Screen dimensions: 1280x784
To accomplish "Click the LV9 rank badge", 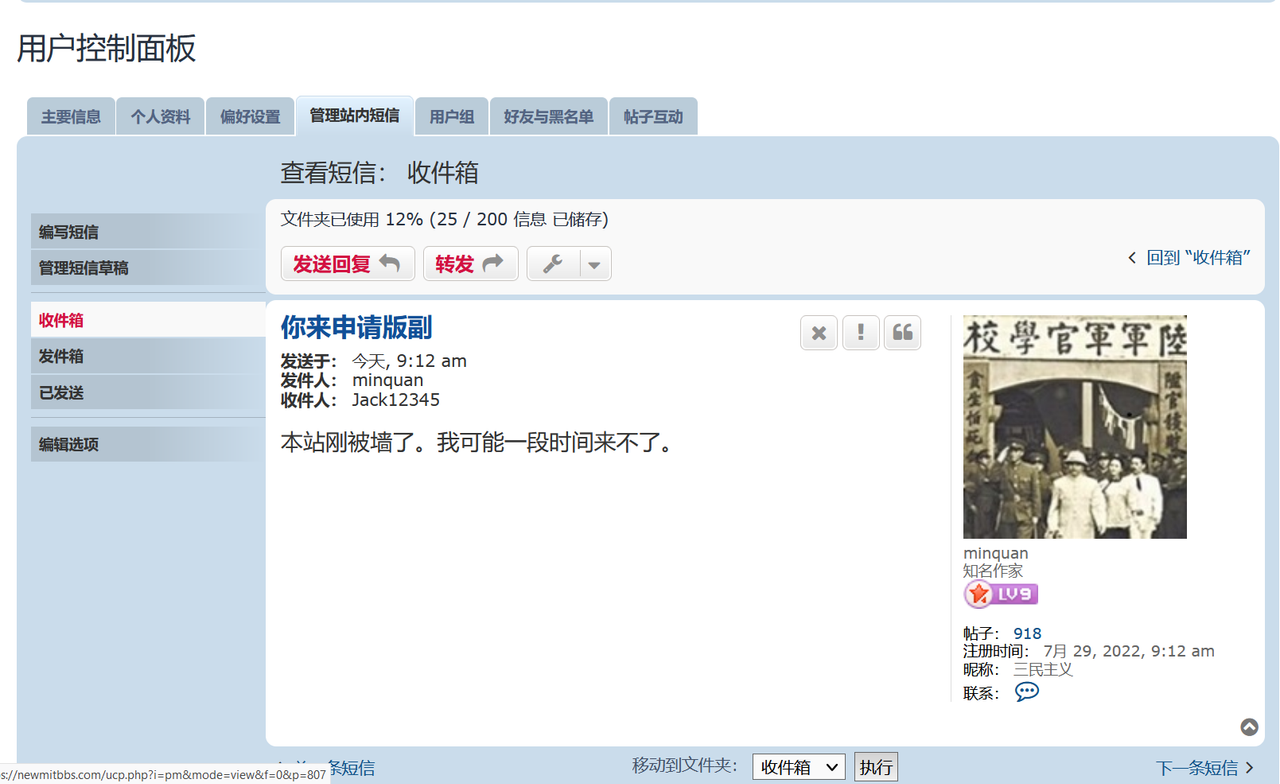I will click(1001, 594).
